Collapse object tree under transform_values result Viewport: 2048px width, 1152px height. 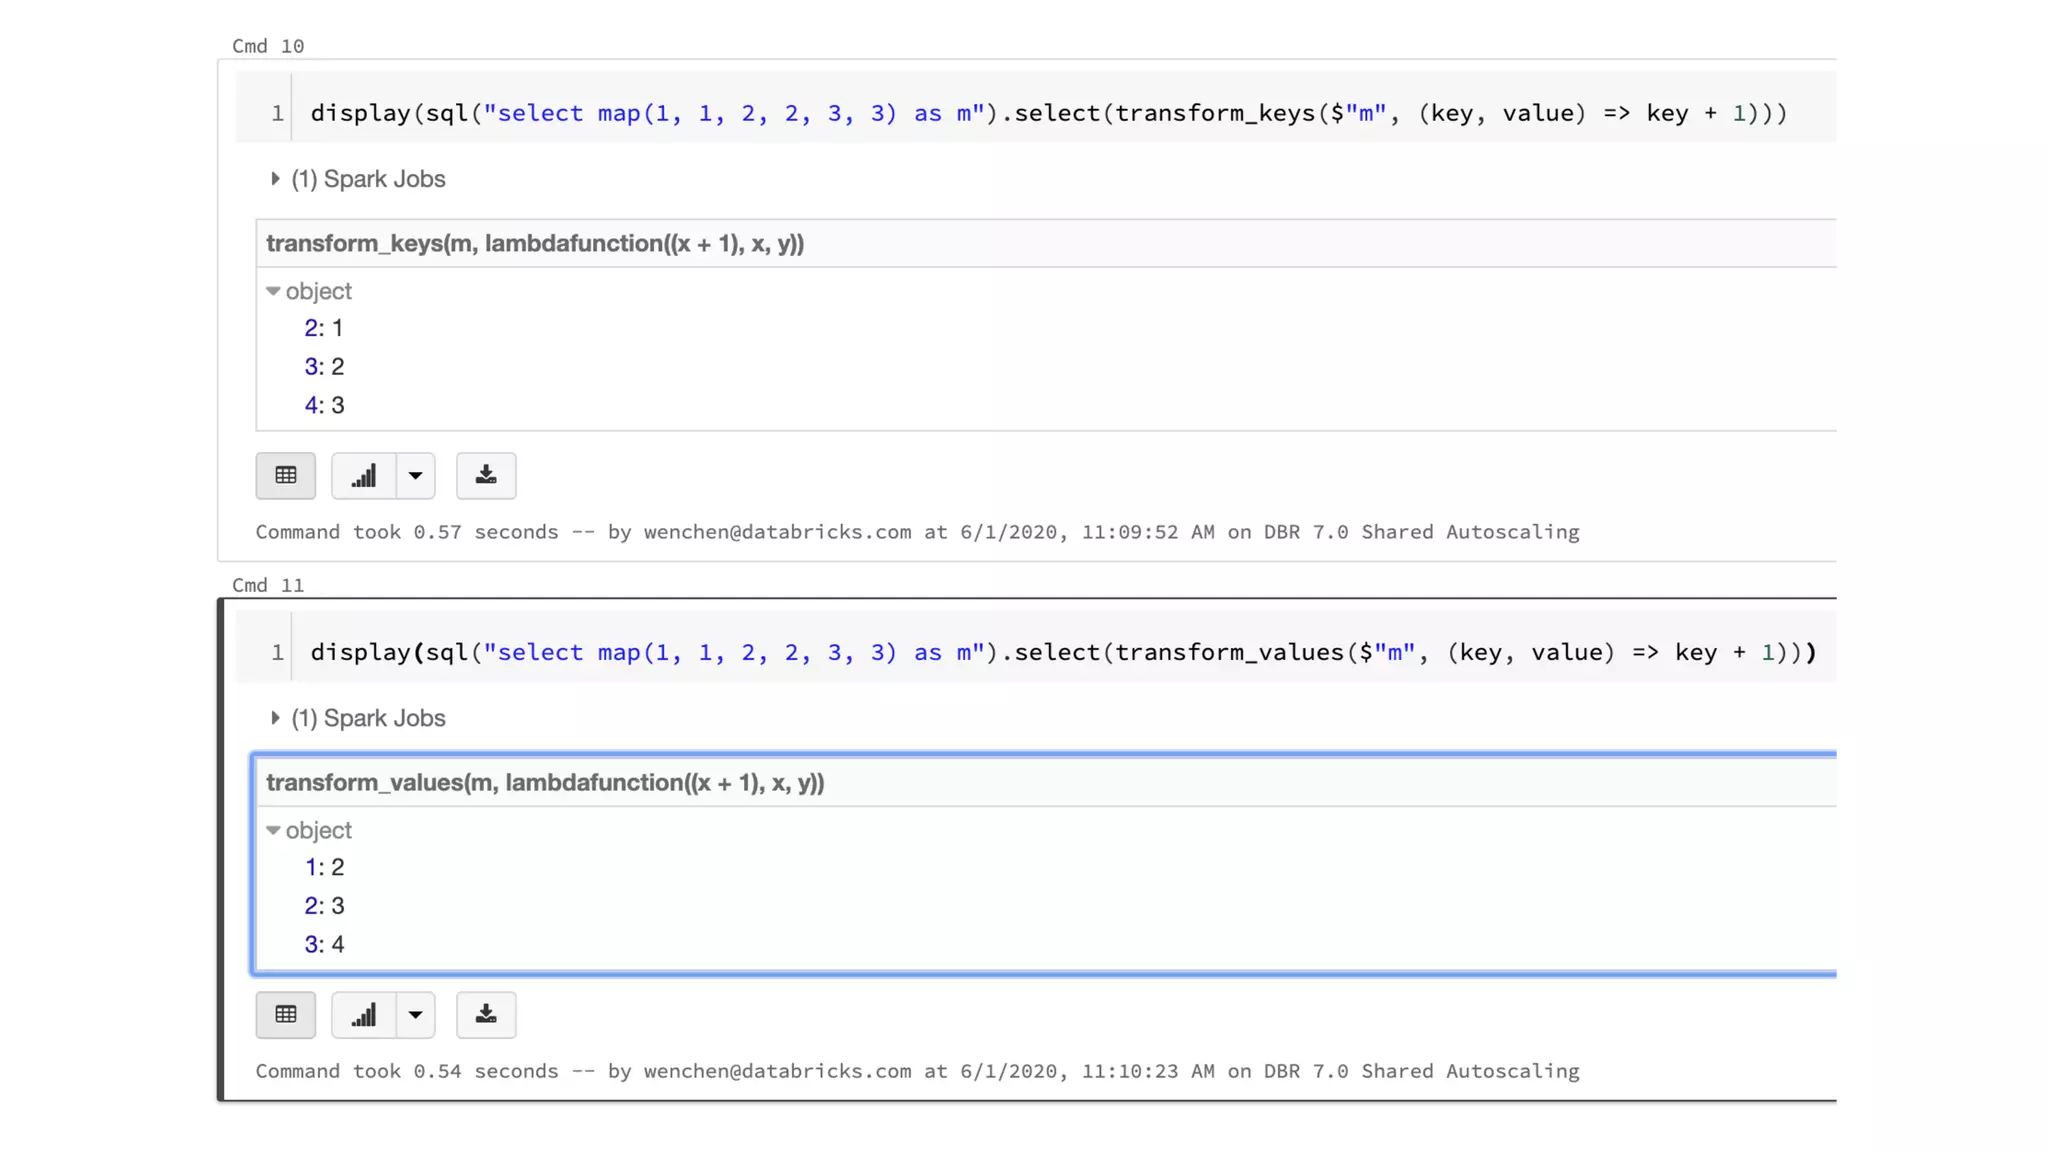click(273, 830)
